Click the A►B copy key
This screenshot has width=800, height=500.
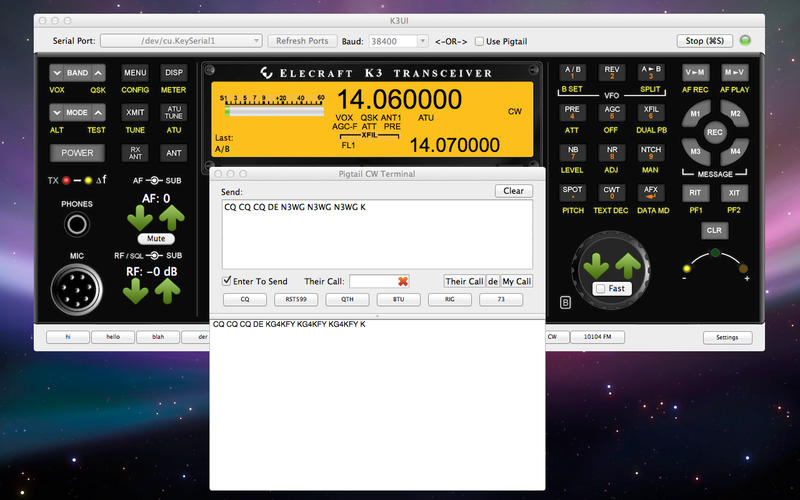651,72
